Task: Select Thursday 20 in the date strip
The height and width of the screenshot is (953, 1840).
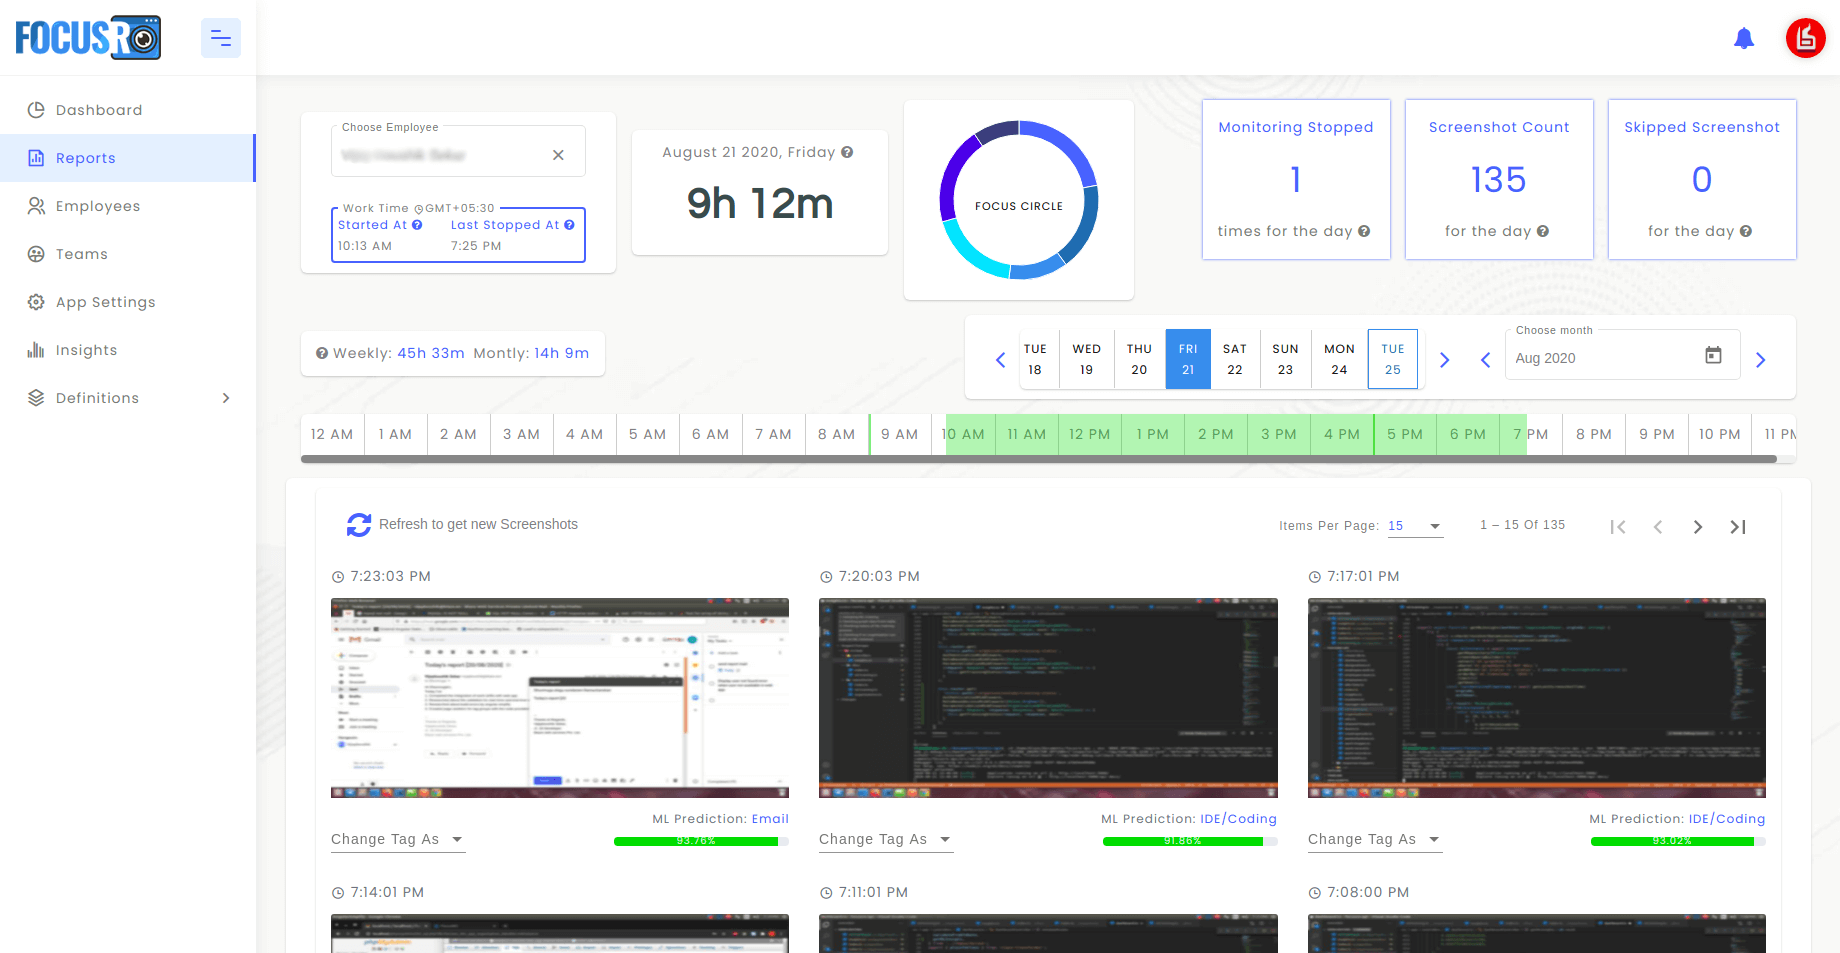Action: [1139, 359]
